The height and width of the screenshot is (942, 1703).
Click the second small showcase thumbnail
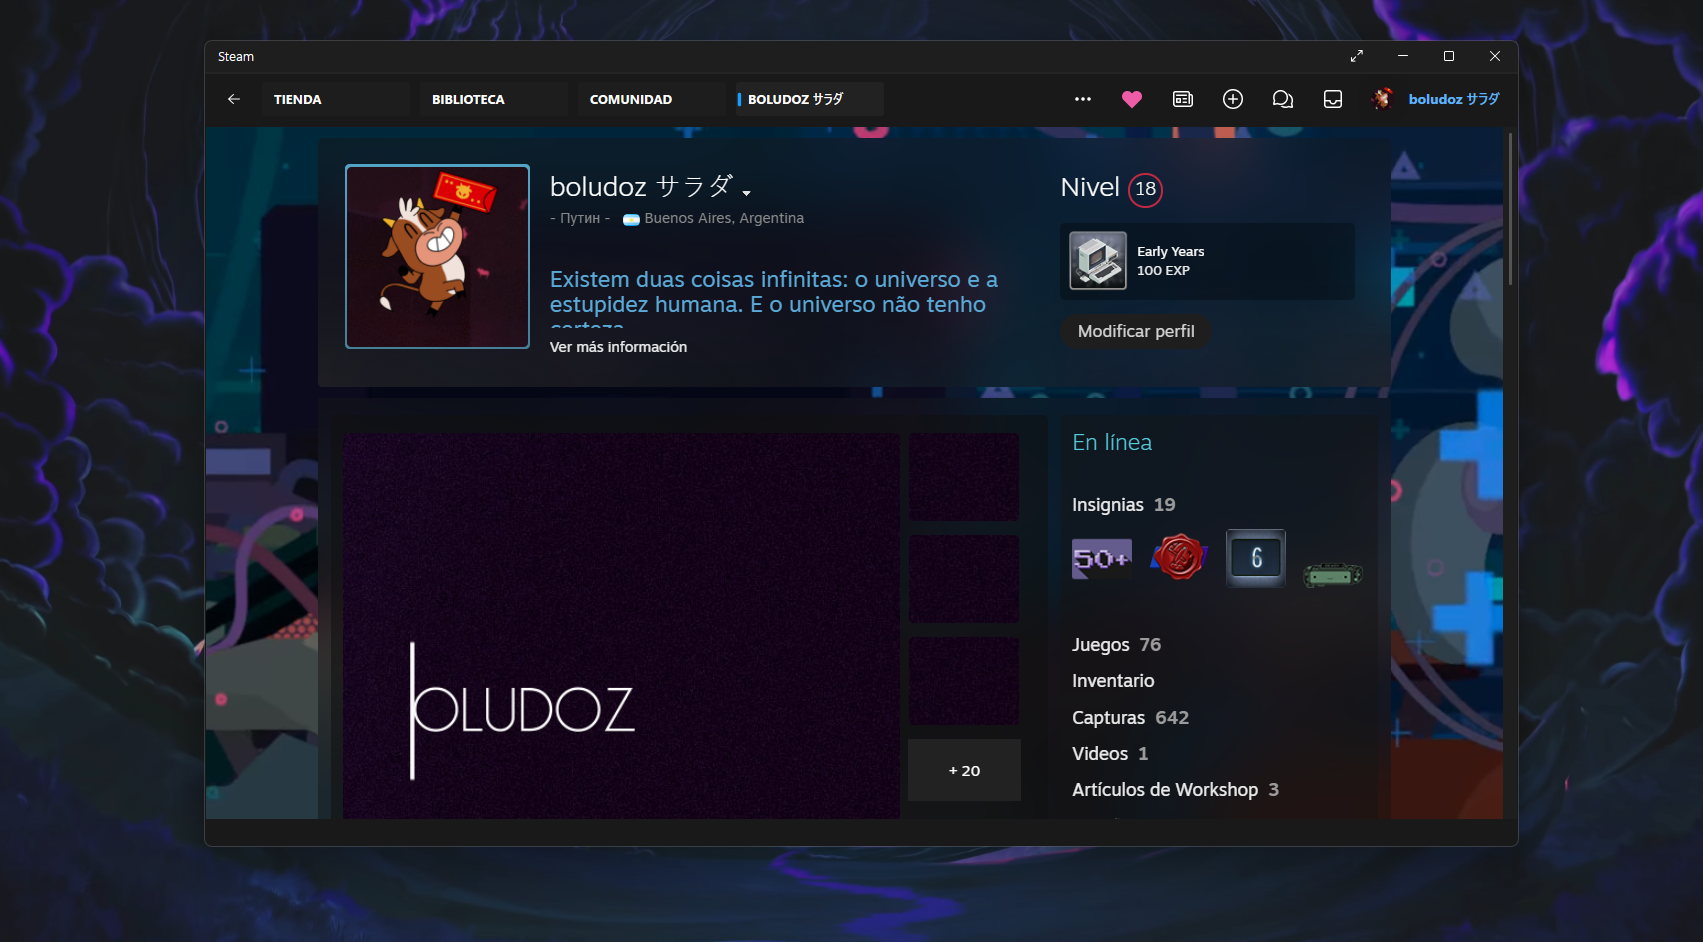pos(964,579)
